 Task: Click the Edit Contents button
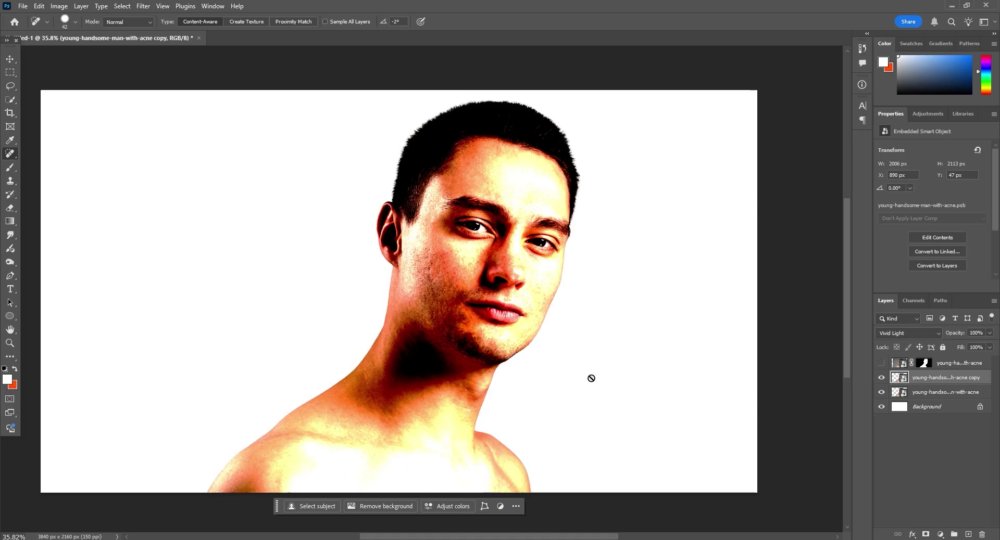coord(937,237)
